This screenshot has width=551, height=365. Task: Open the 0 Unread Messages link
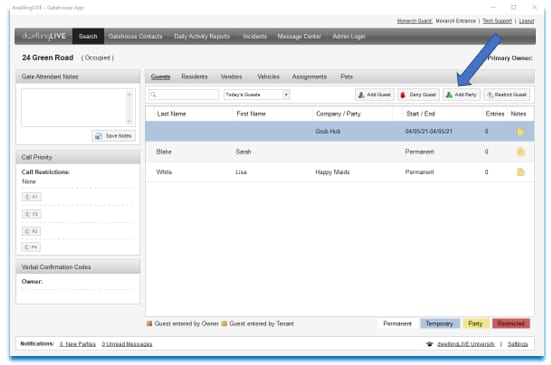point(127,344)
